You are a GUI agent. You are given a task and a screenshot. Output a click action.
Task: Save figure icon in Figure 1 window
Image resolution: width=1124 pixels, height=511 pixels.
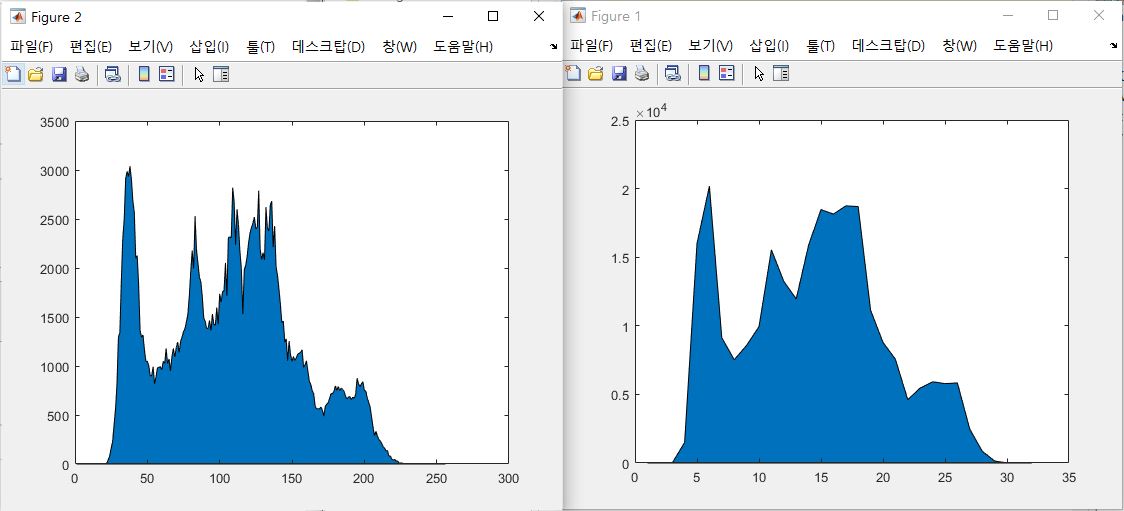pos(619,73)
